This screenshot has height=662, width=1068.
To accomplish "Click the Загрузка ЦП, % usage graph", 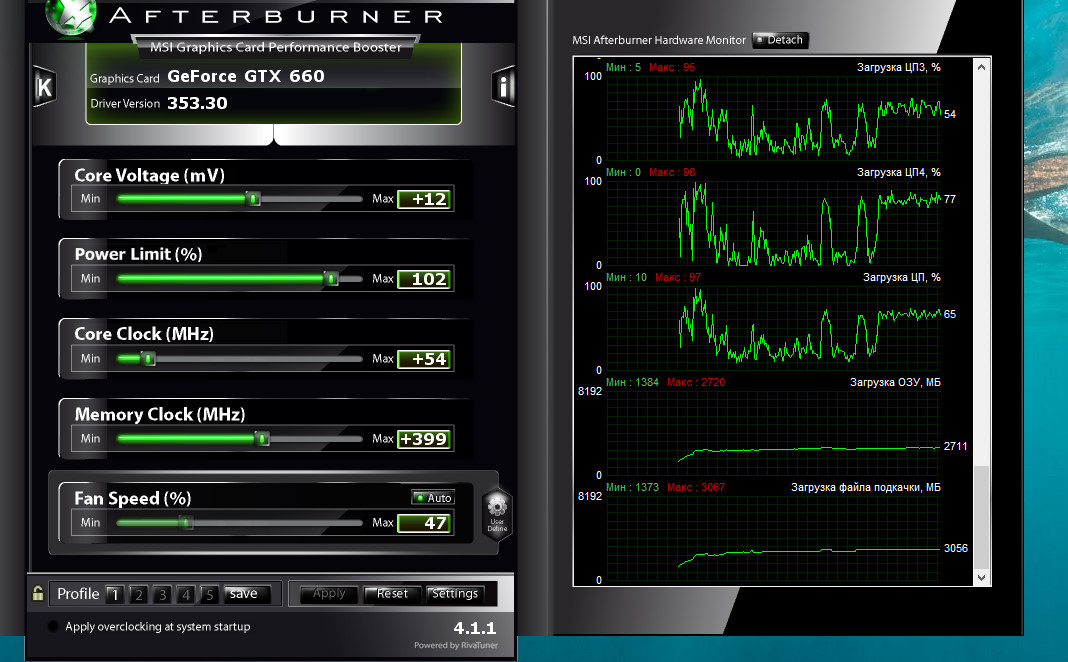I will (x=773, y=328).
